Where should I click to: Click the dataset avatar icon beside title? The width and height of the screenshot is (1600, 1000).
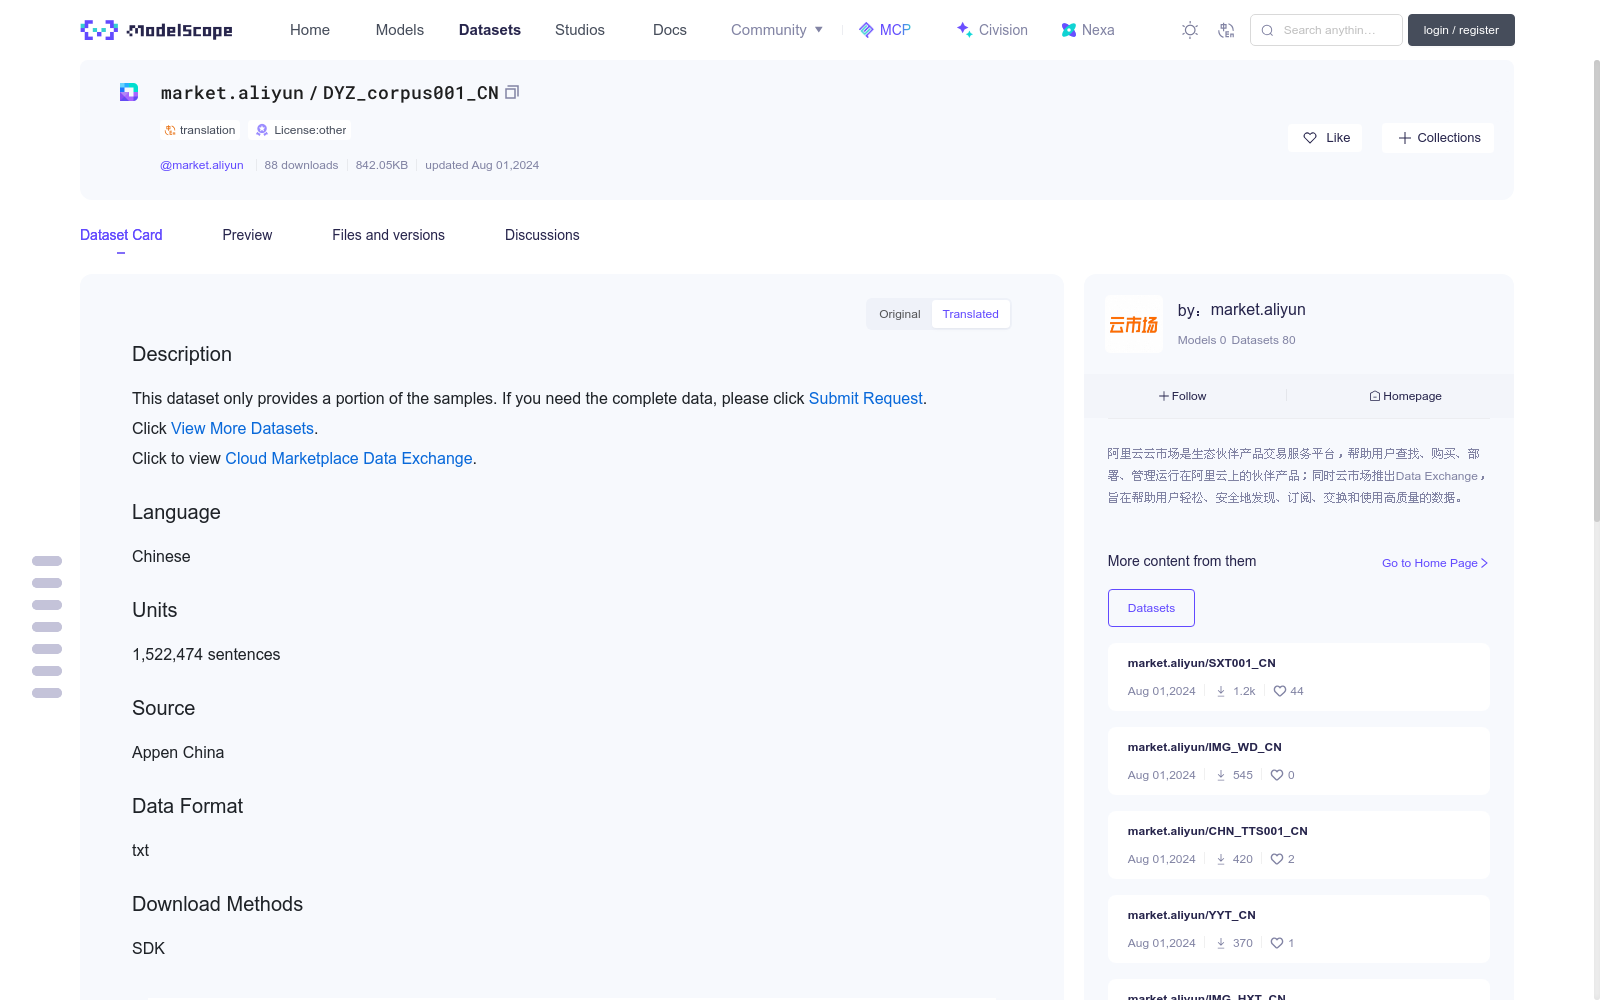click(129, 92)
